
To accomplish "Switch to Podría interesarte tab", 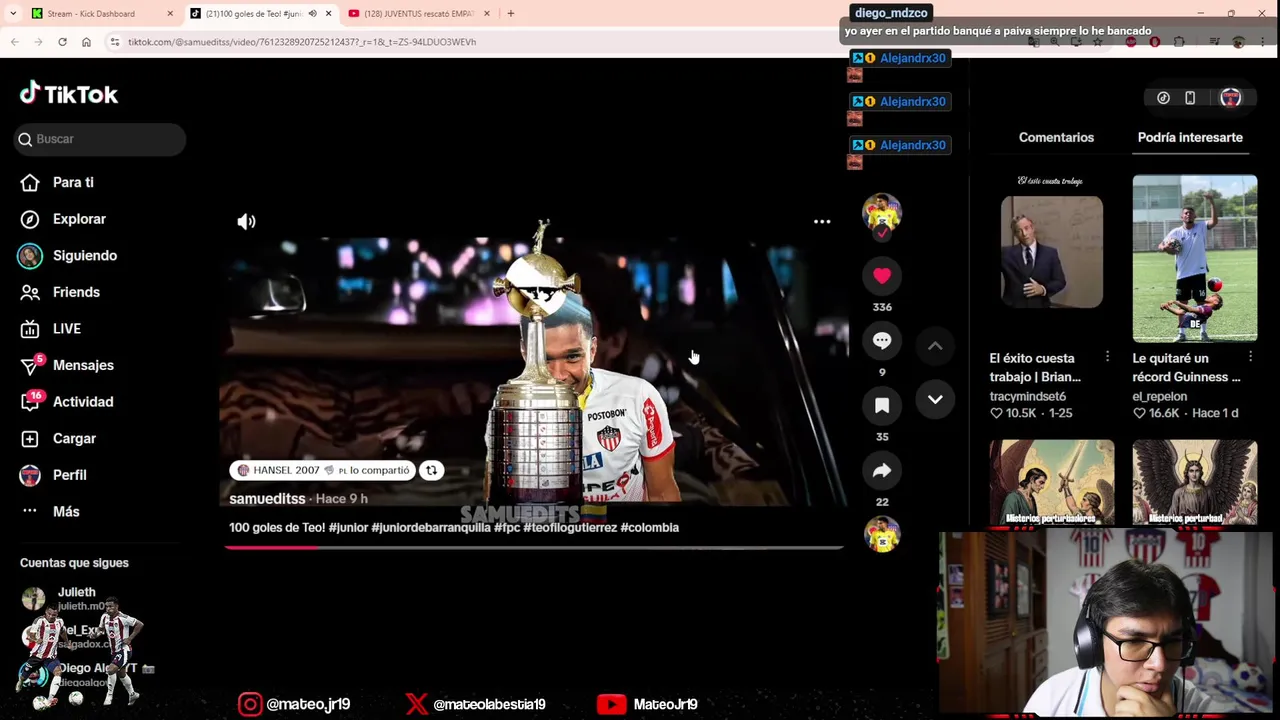I will (1190, 137).
